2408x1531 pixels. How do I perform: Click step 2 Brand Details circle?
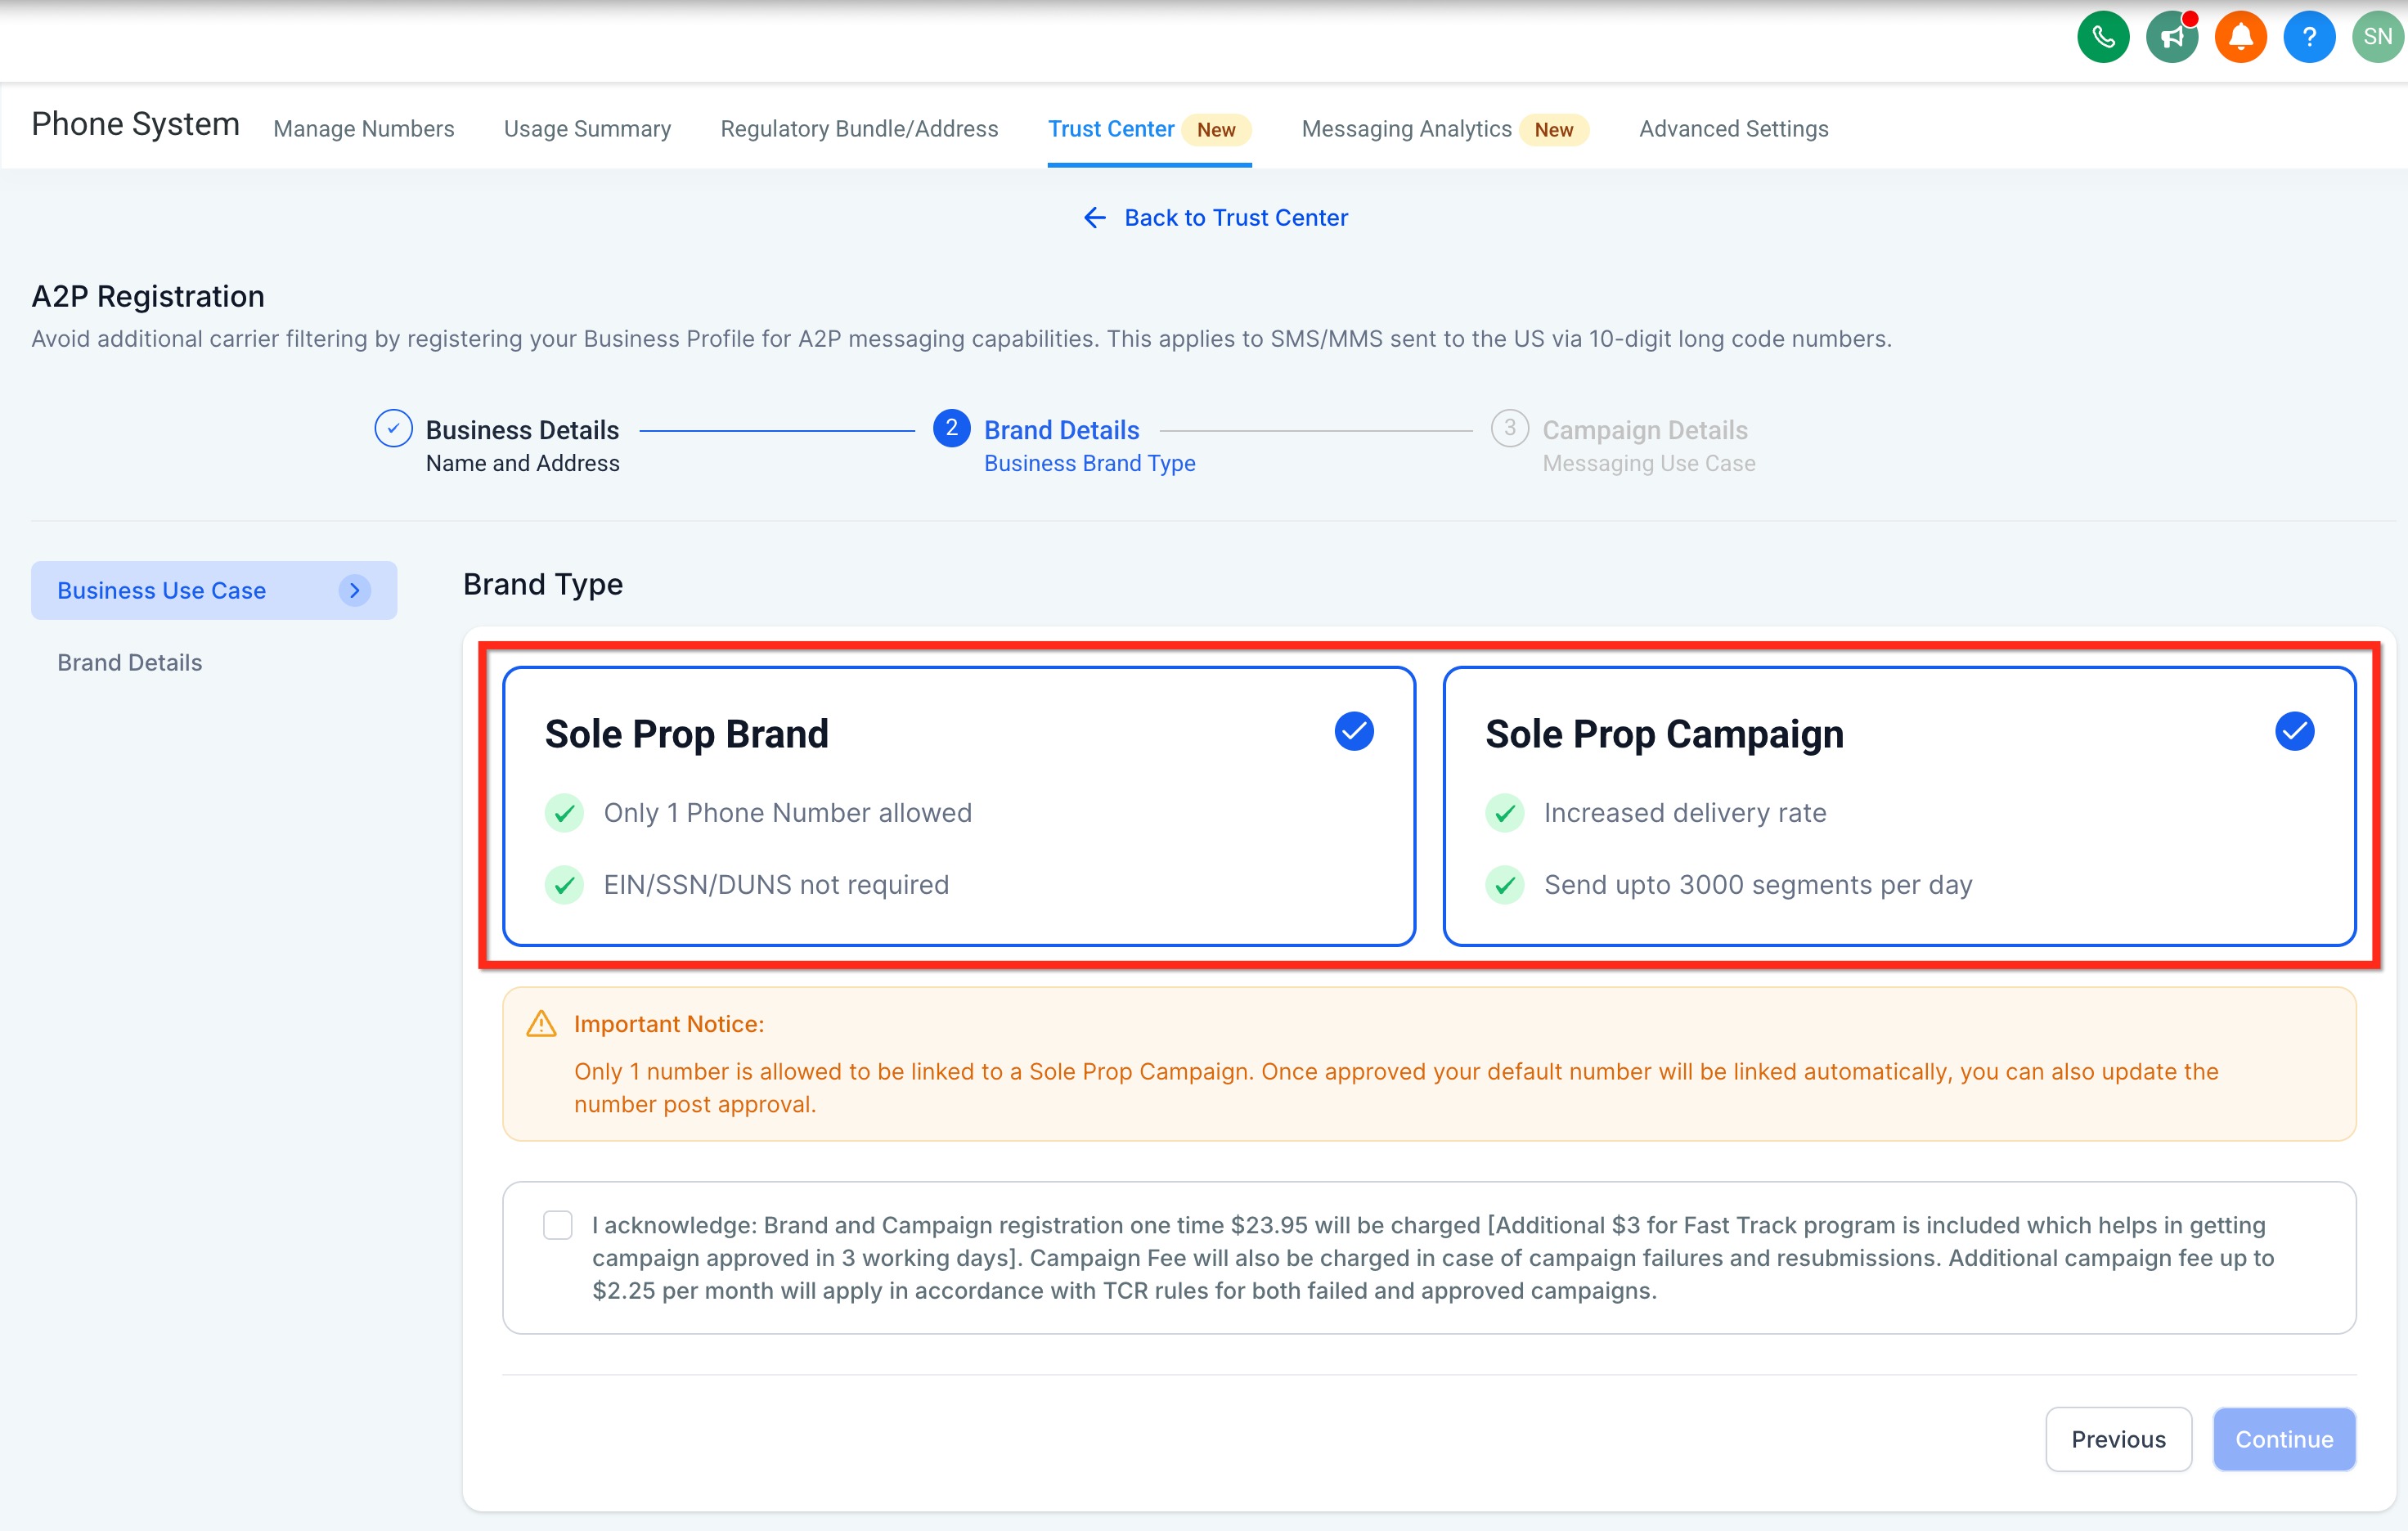point(951,428)
